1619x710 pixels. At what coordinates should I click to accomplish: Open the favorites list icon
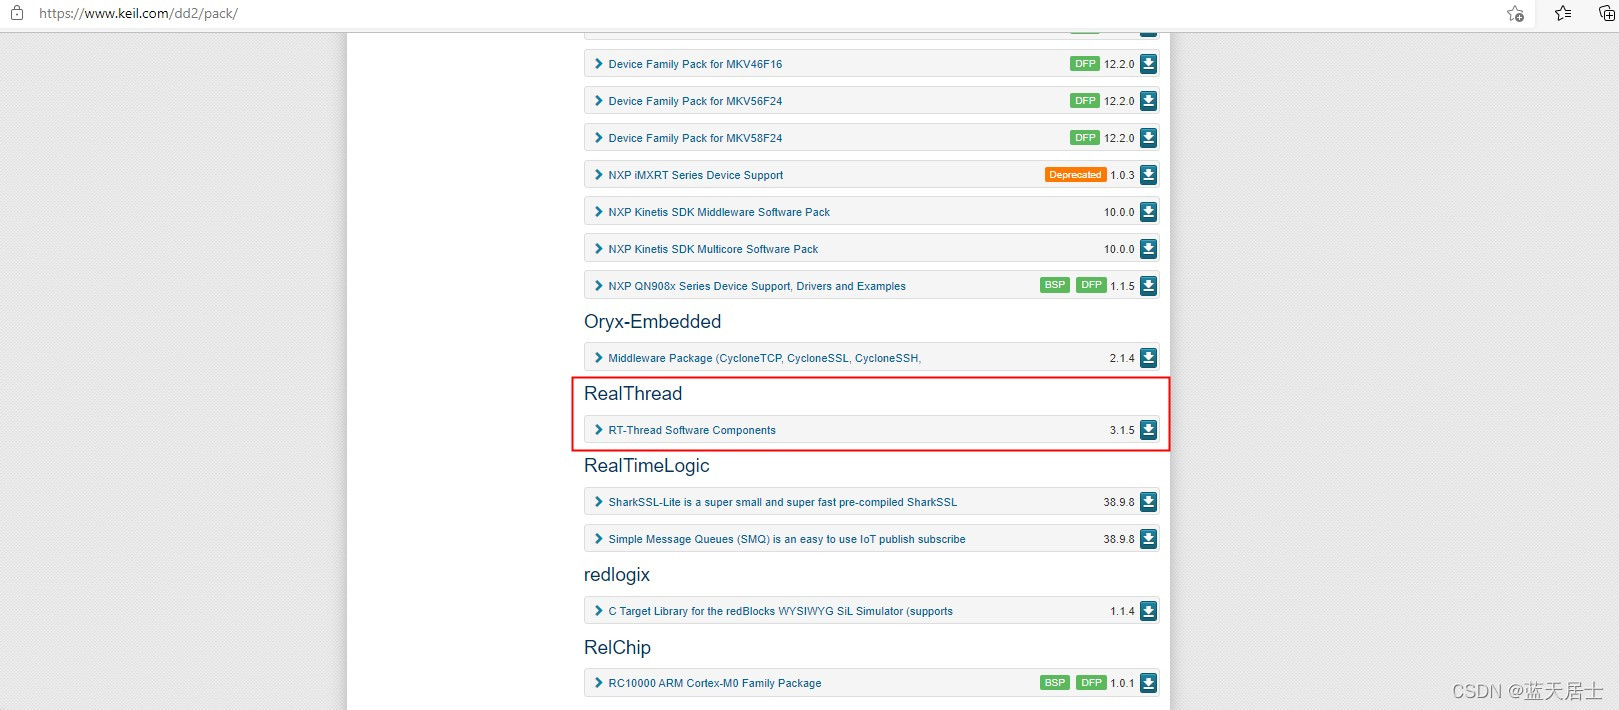1563,14
